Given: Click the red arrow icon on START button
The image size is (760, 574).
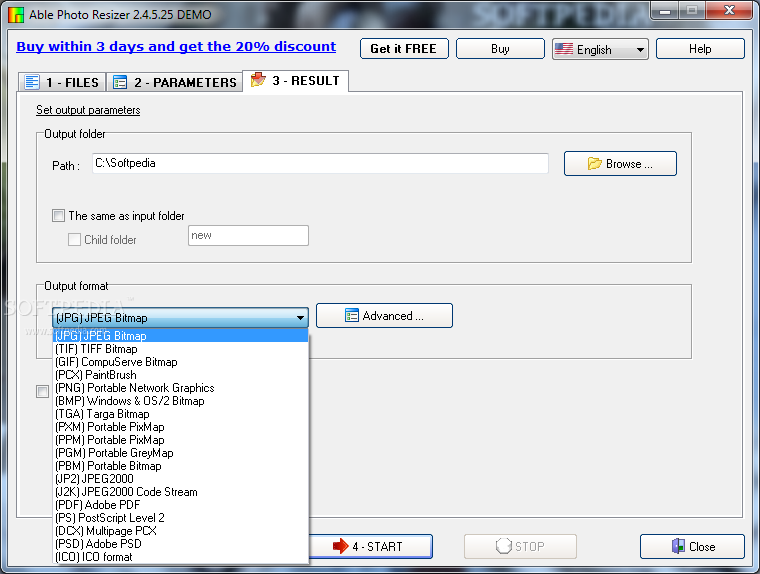Looking at the screenshot, I should pos(341,546).
